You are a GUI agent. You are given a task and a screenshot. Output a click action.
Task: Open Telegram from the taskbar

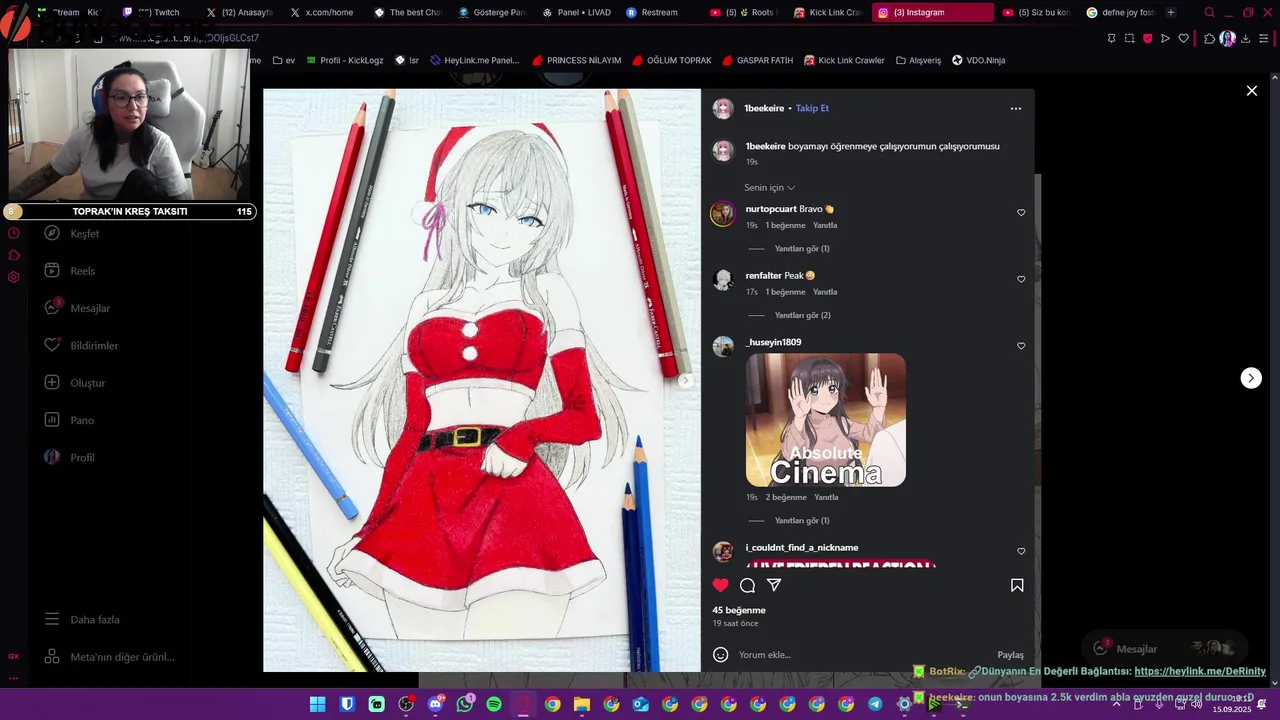click(875, 704)
